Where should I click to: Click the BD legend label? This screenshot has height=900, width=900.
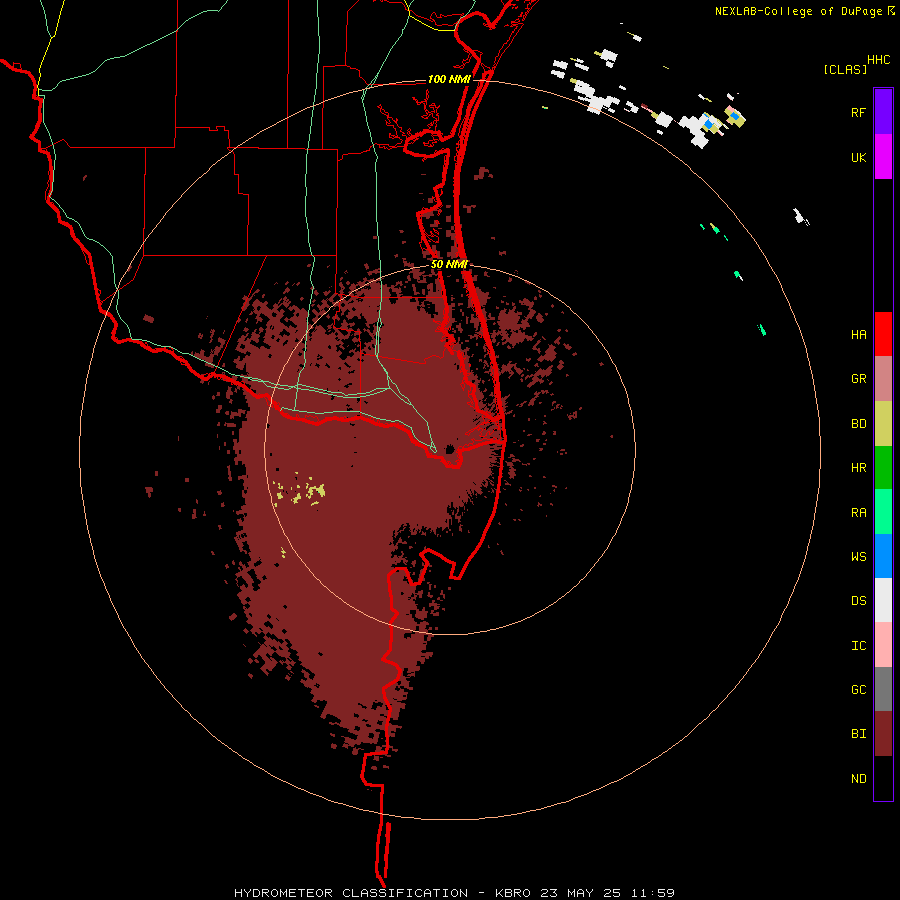point(858,424)
